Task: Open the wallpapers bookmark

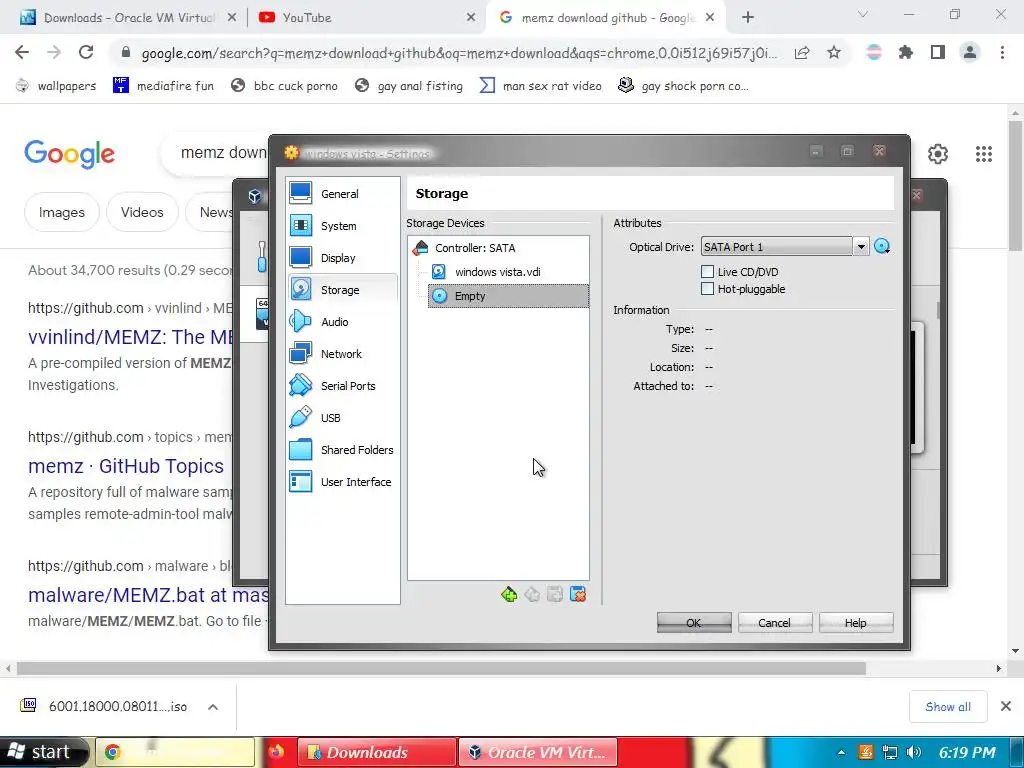Action: [56, 86]
